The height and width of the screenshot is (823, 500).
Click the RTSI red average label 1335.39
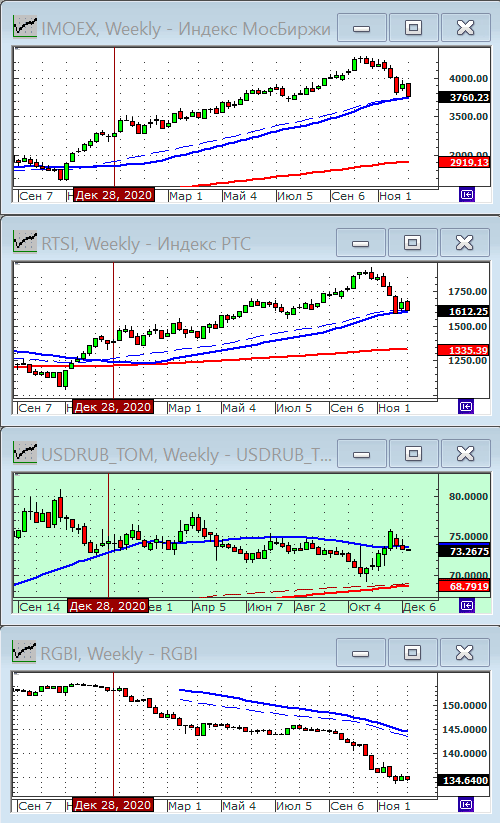pyautogui.click(x=463, y=350)
